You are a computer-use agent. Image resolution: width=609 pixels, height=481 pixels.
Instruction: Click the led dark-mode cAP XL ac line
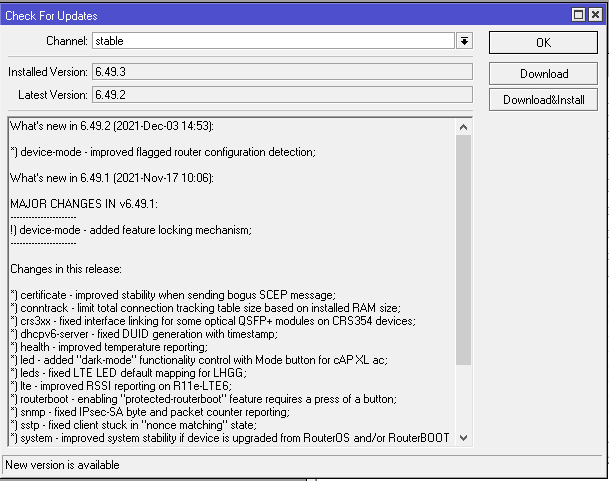click(x=199, y=360)
